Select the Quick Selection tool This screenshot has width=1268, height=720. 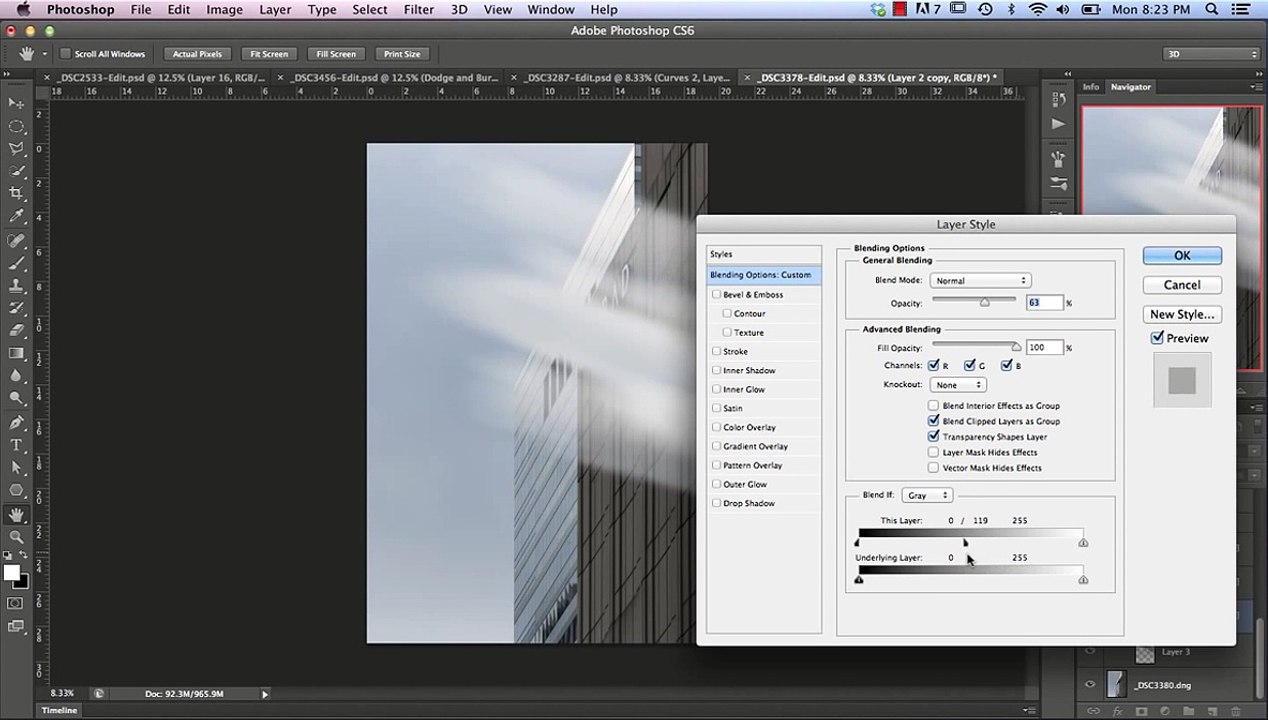click(x=17, y=171)
